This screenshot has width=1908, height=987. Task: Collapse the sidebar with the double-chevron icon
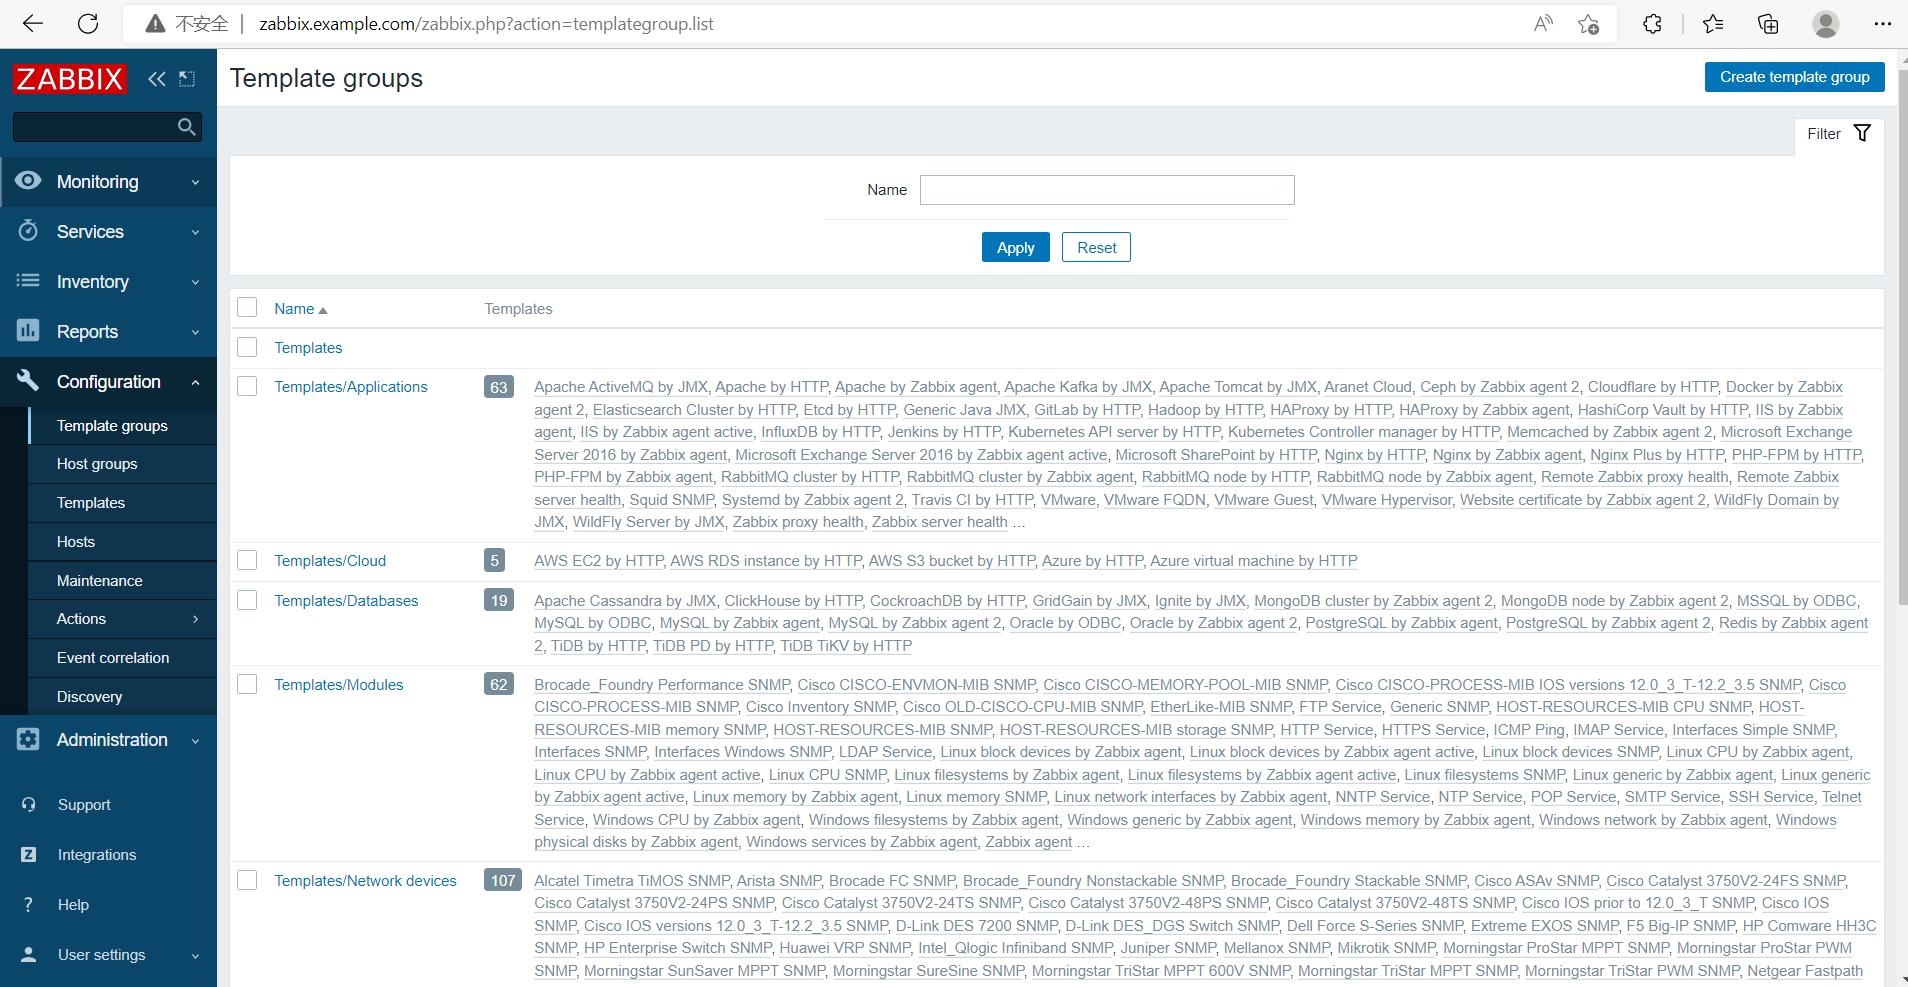point(157,79)
